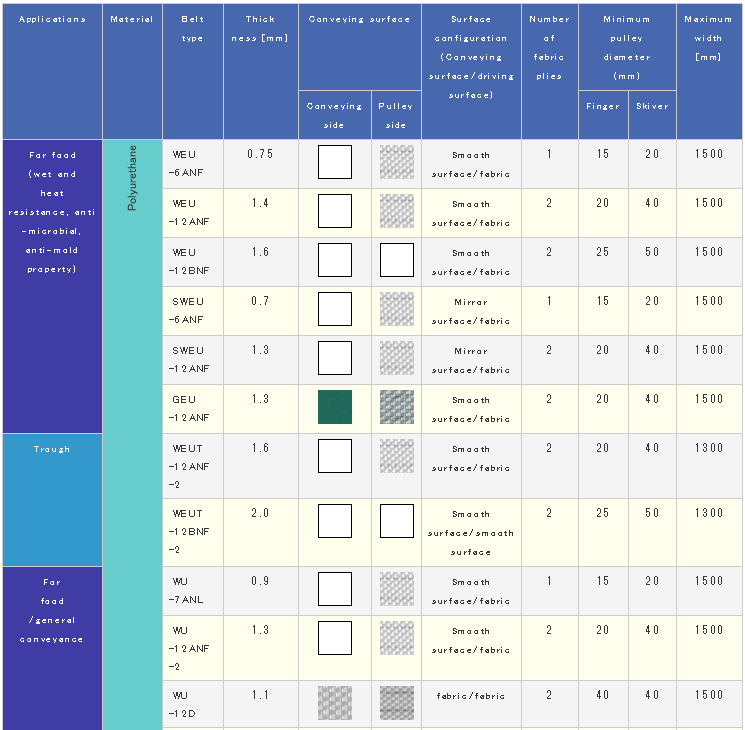Click the Belt type column header

click(x=193, y=29)
